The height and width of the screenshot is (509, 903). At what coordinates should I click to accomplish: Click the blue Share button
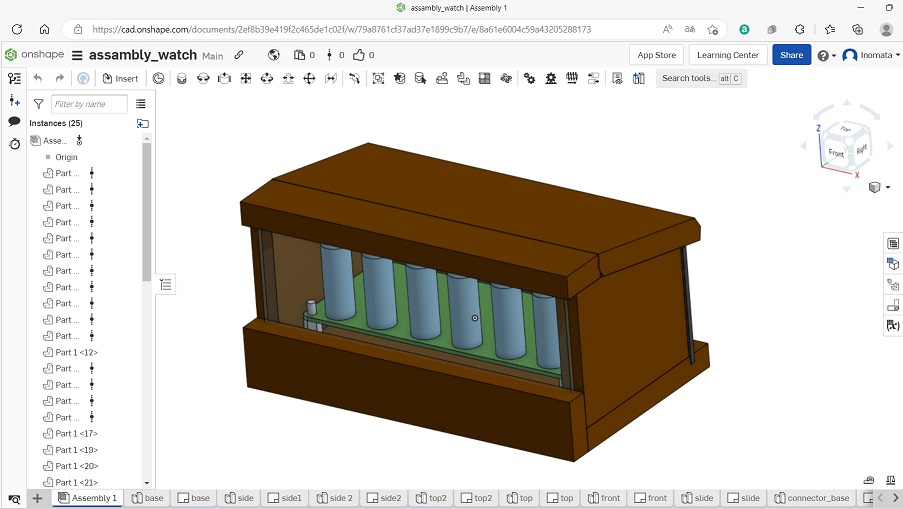pos(791,55)
